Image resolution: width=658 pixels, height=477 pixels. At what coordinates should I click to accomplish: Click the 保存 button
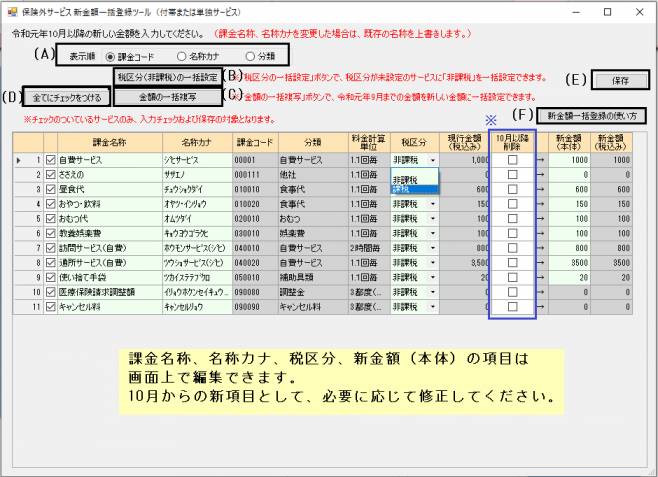click(619, 79)
